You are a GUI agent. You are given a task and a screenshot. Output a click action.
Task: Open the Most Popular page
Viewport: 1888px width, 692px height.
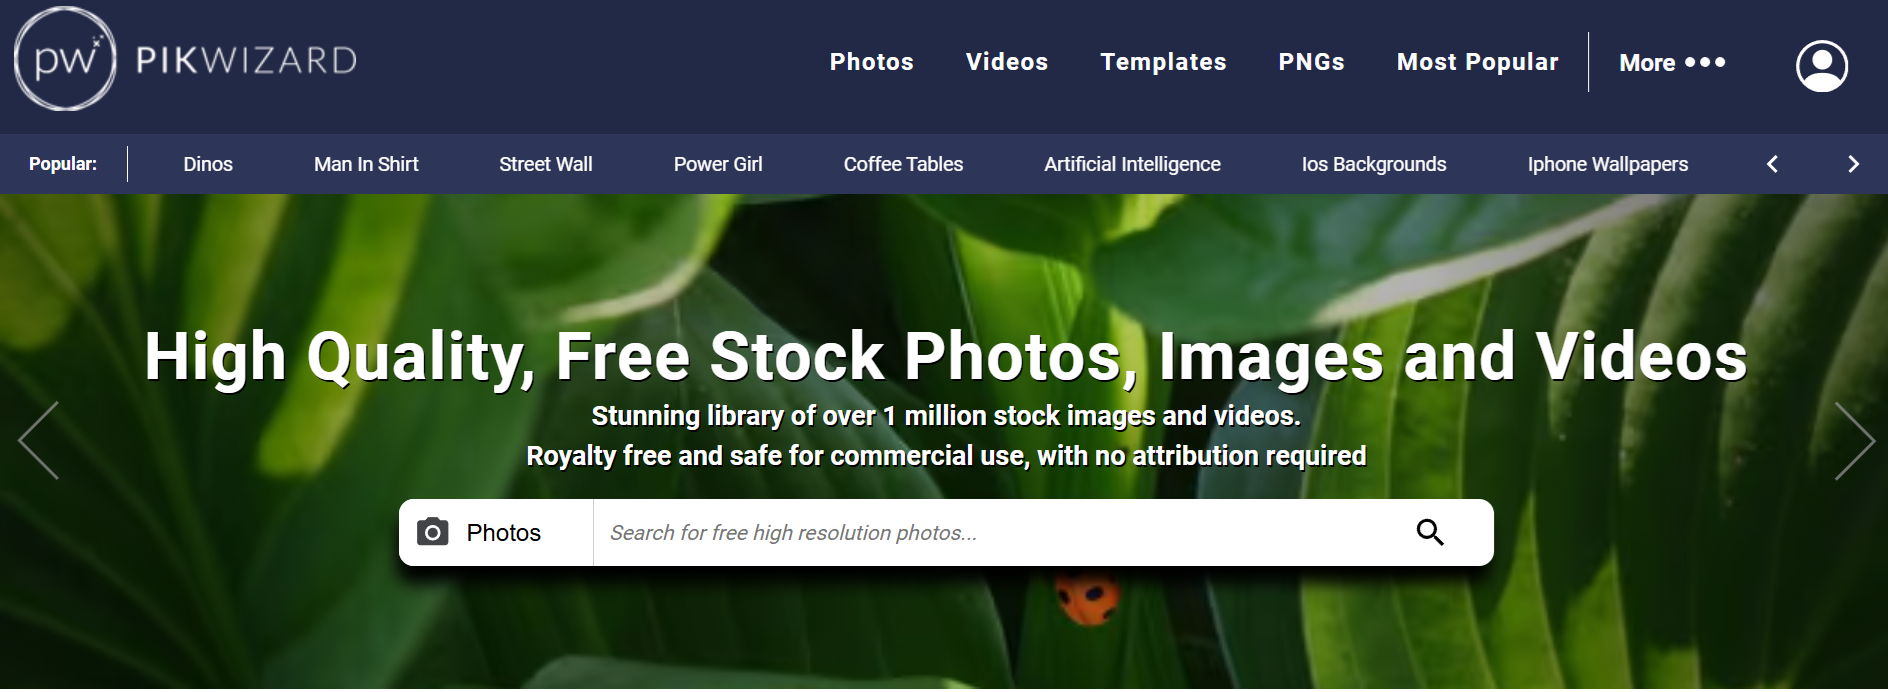coord(1477,62)
